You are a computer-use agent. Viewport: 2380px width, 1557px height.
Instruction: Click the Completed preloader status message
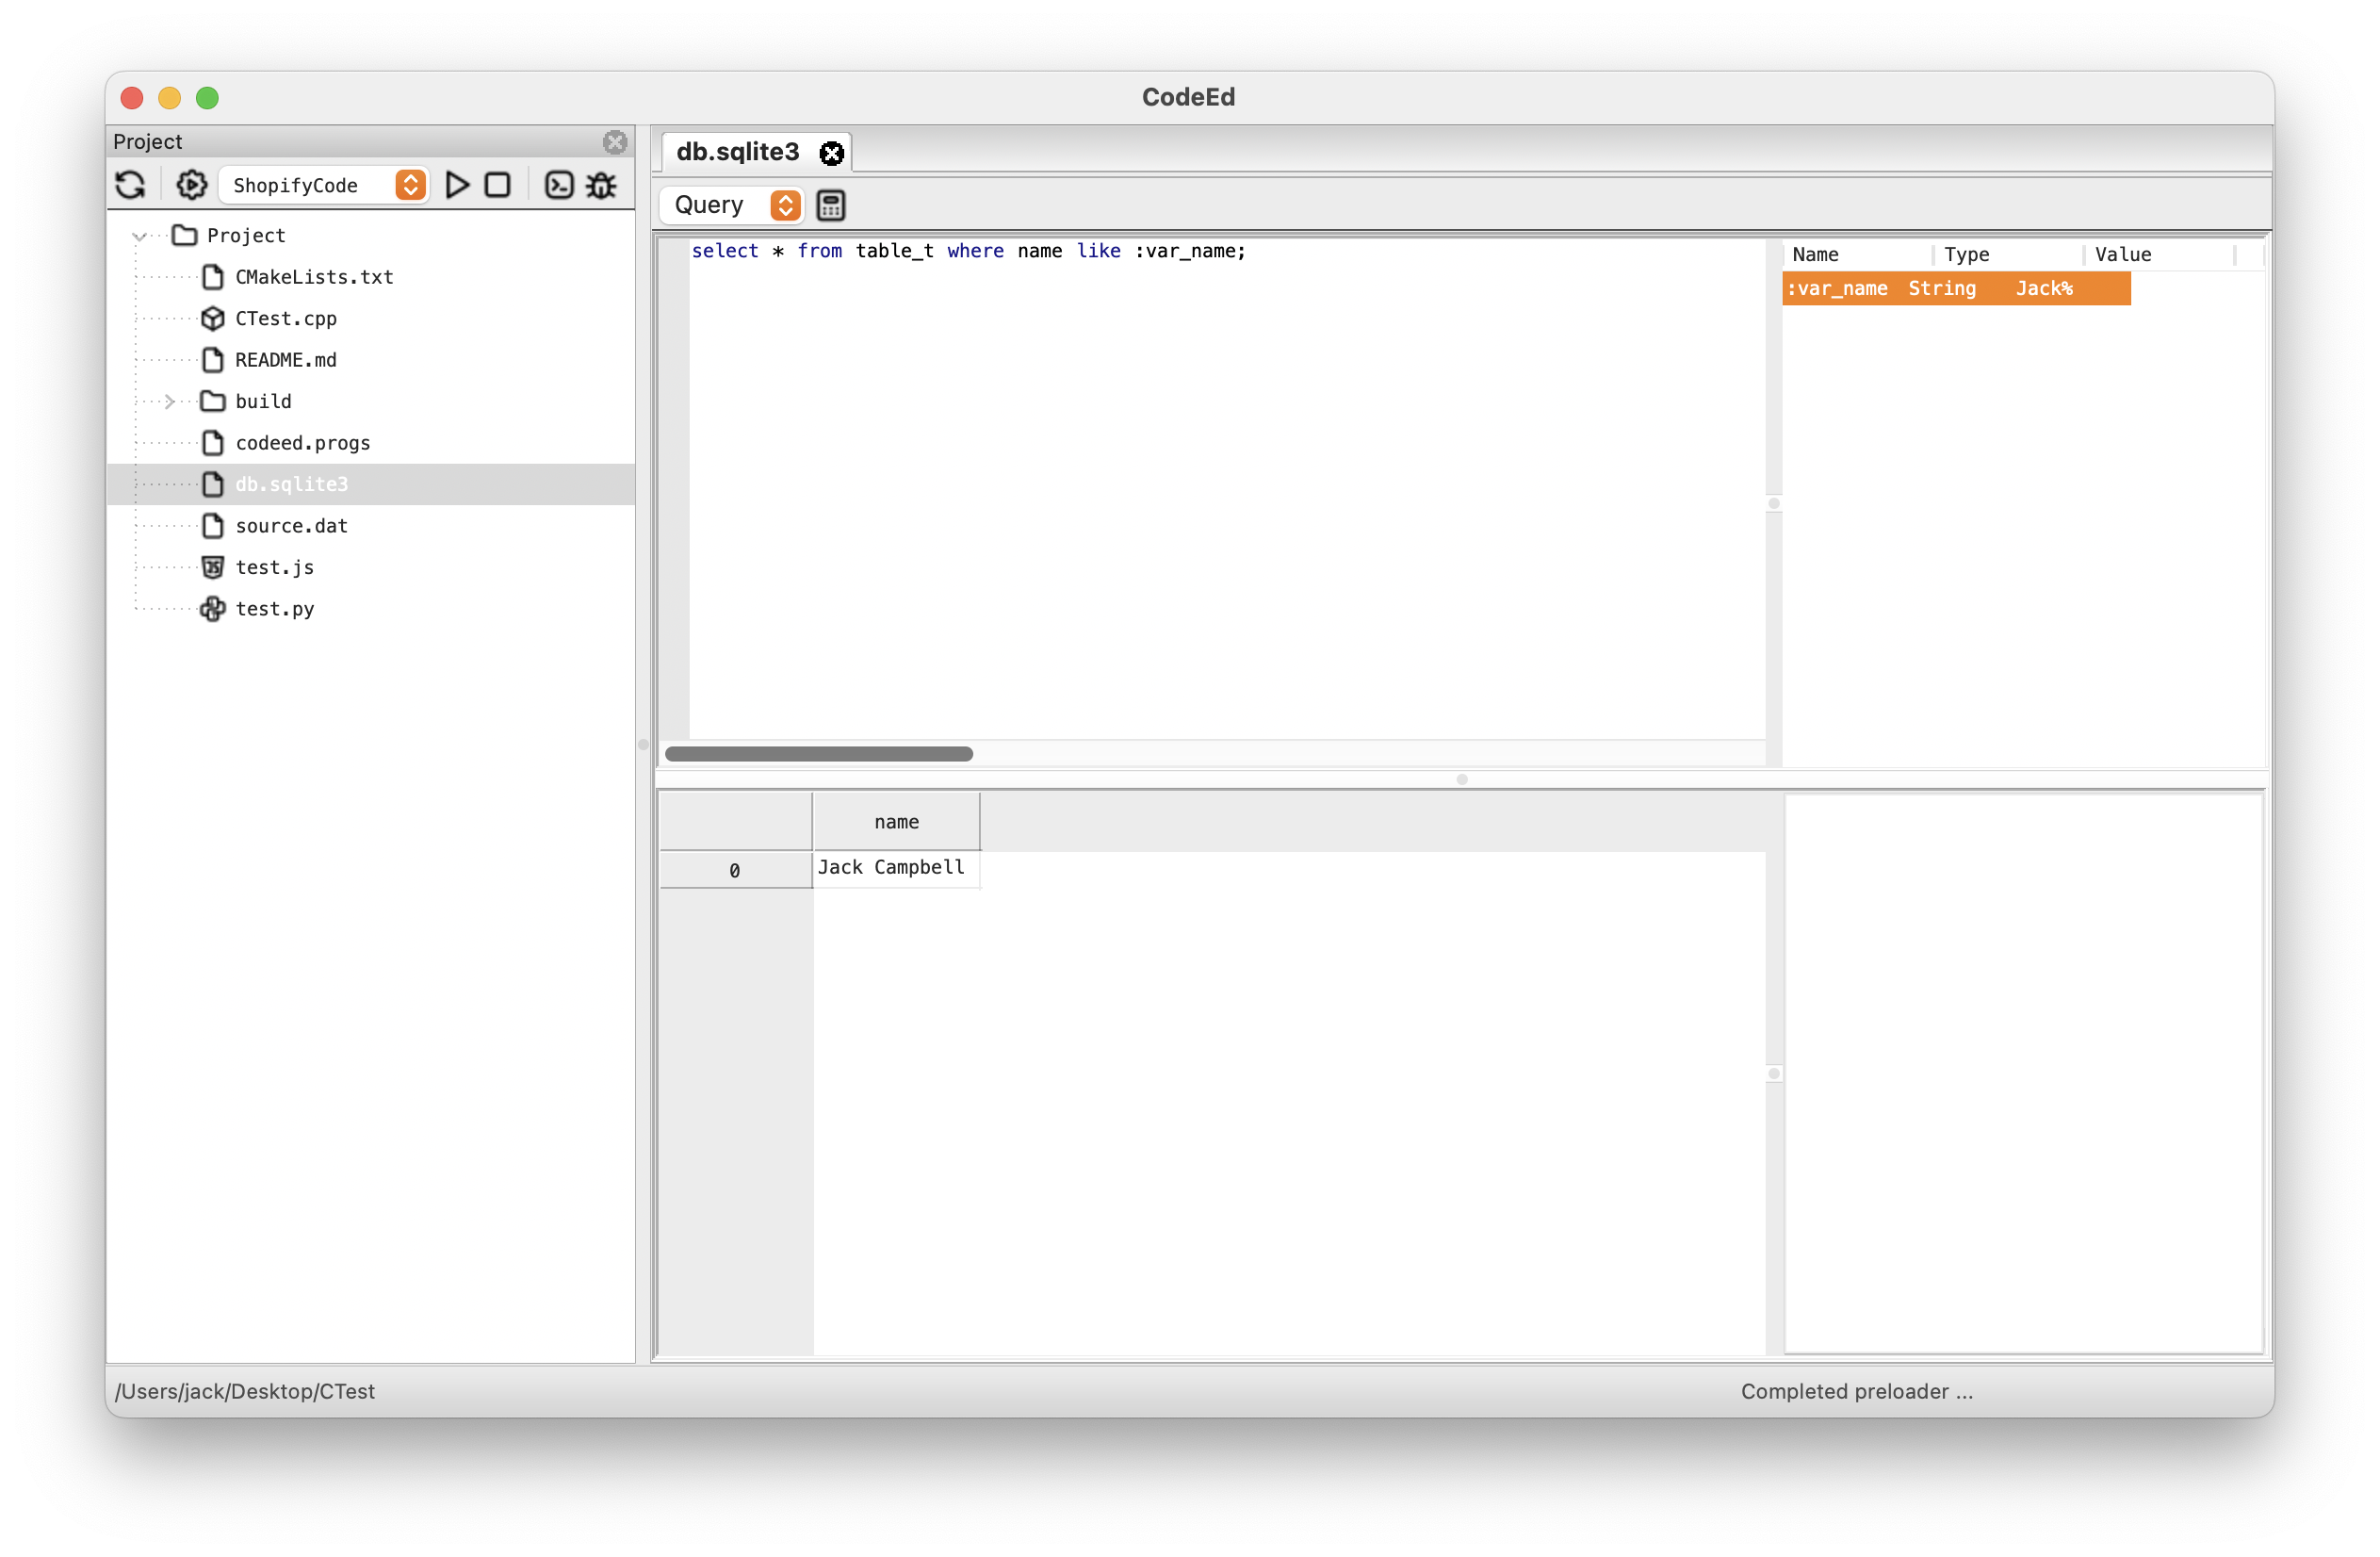click(x=1857, y=1392)
